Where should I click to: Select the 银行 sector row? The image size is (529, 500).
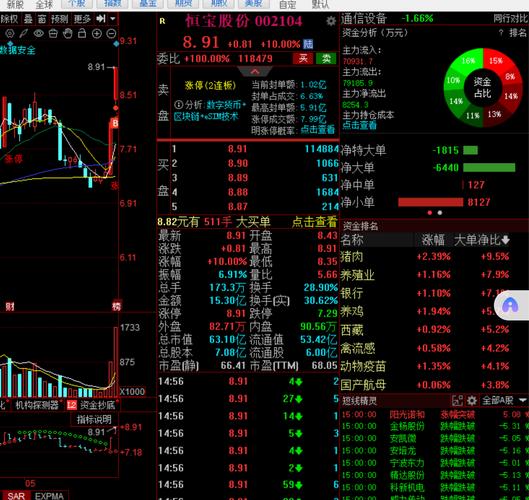click(x=434, y=293)
